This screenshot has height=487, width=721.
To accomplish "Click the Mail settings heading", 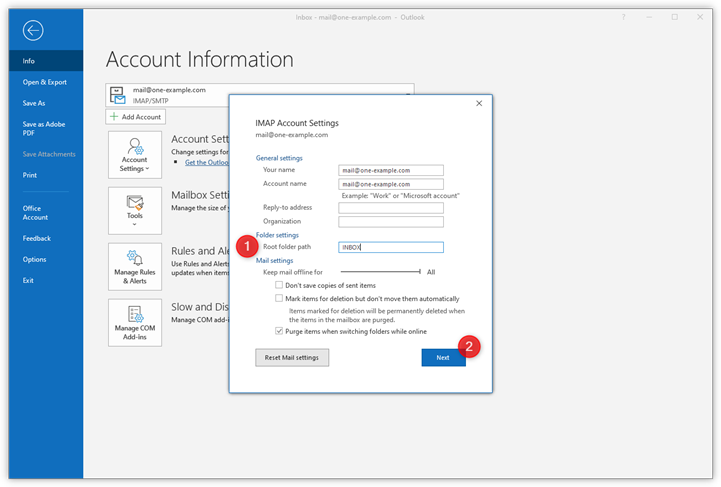I will click(275, 260).
